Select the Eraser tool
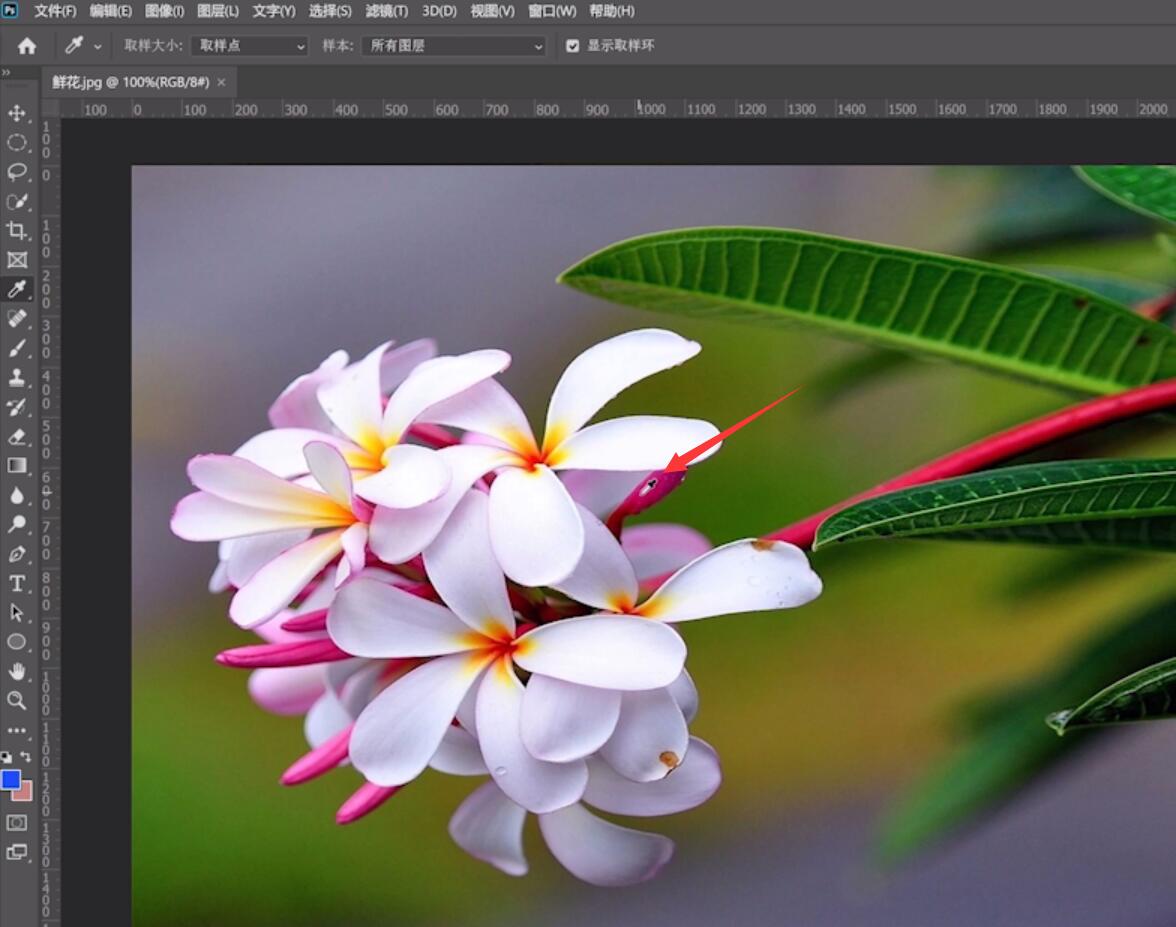 16,436
